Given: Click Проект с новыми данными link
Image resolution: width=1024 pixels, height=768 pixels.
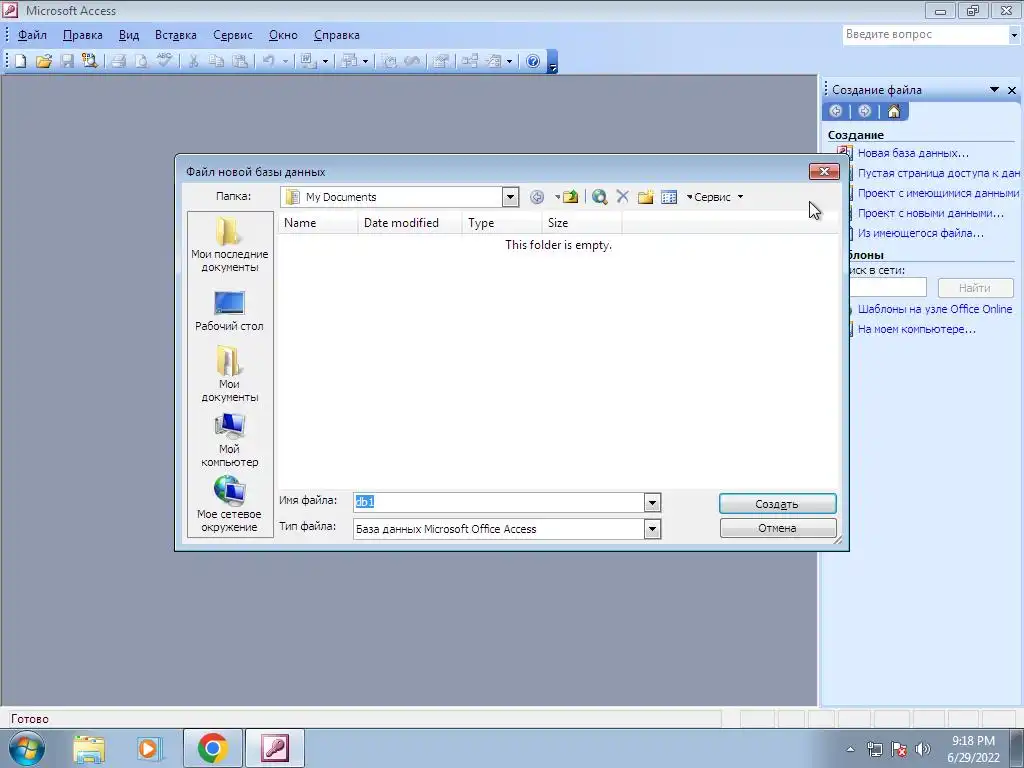Looking at the screenshot, I should (x=931, y=213).
